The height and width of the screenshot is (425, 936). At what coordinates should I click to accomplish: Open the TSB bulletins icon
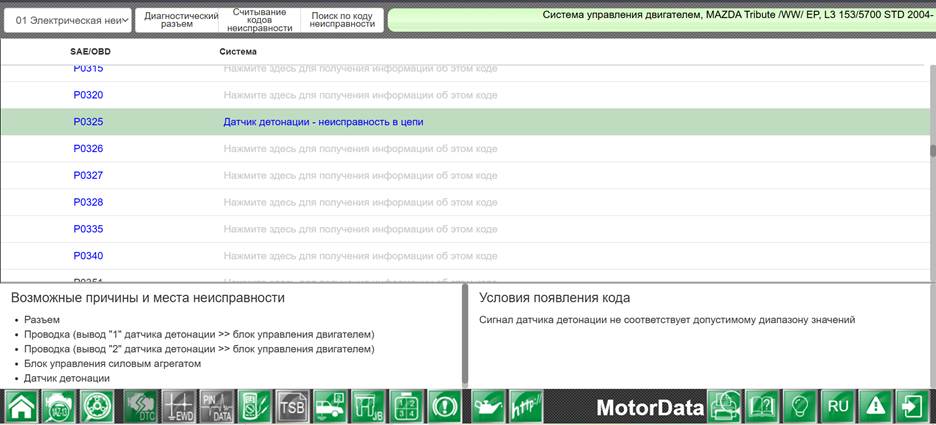(292, 406)
